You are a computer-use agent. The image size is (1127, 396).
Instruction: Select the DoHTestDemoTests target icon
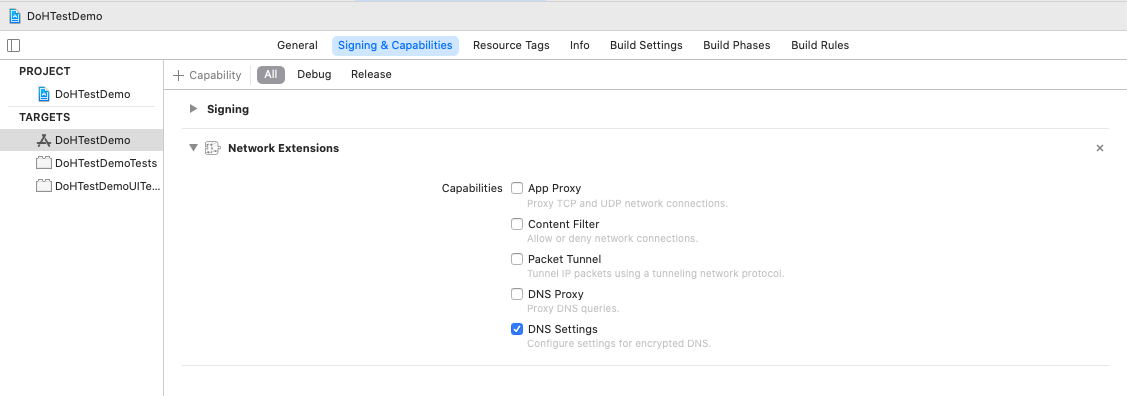tap(44, 163)
